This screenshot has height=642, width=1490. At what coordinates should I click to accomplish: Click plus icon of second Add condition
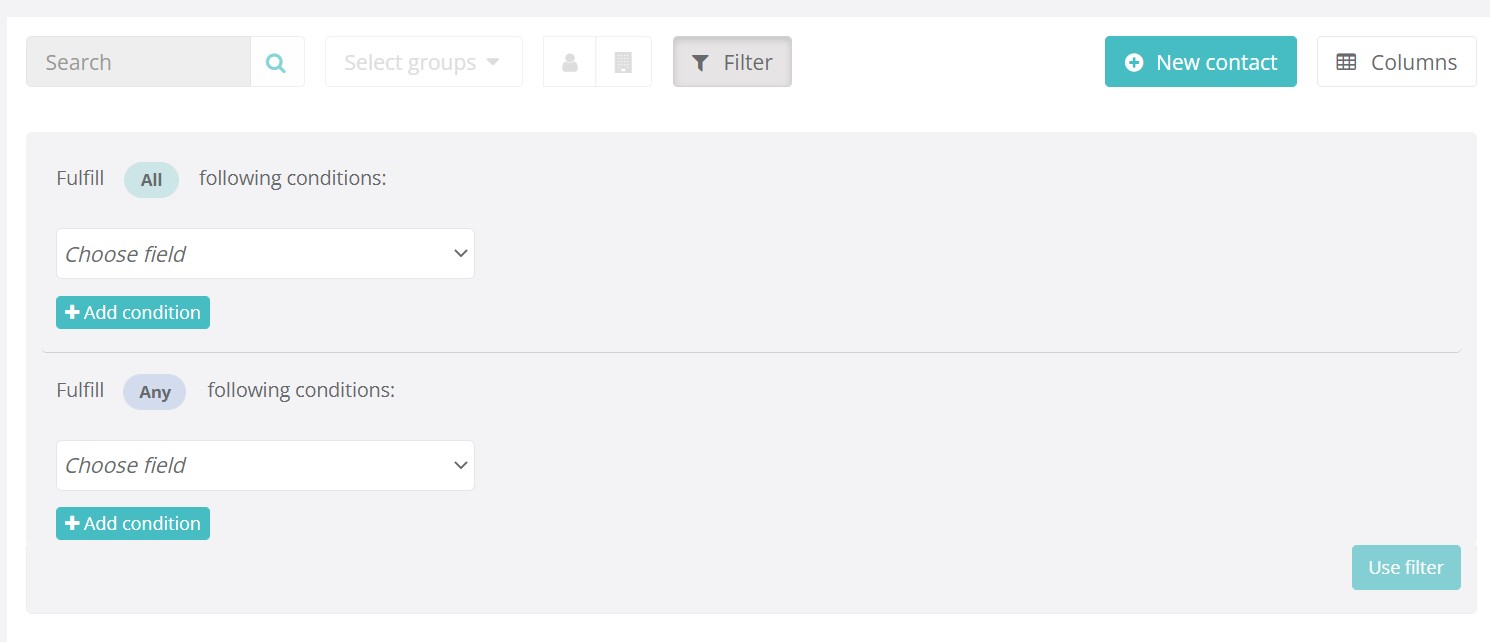click(x=72, y=524)
